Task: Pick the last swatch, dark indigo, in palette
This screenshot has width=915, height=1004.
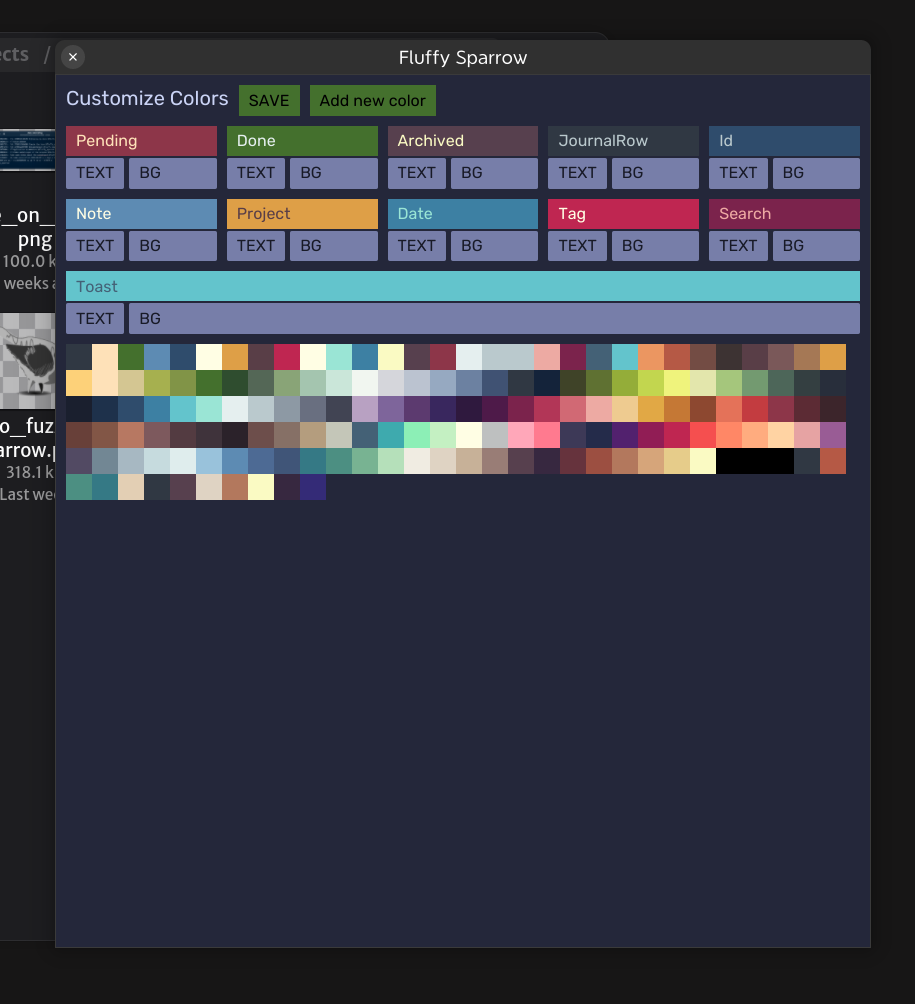Action: pyautogui.click(x=313, y=487)
